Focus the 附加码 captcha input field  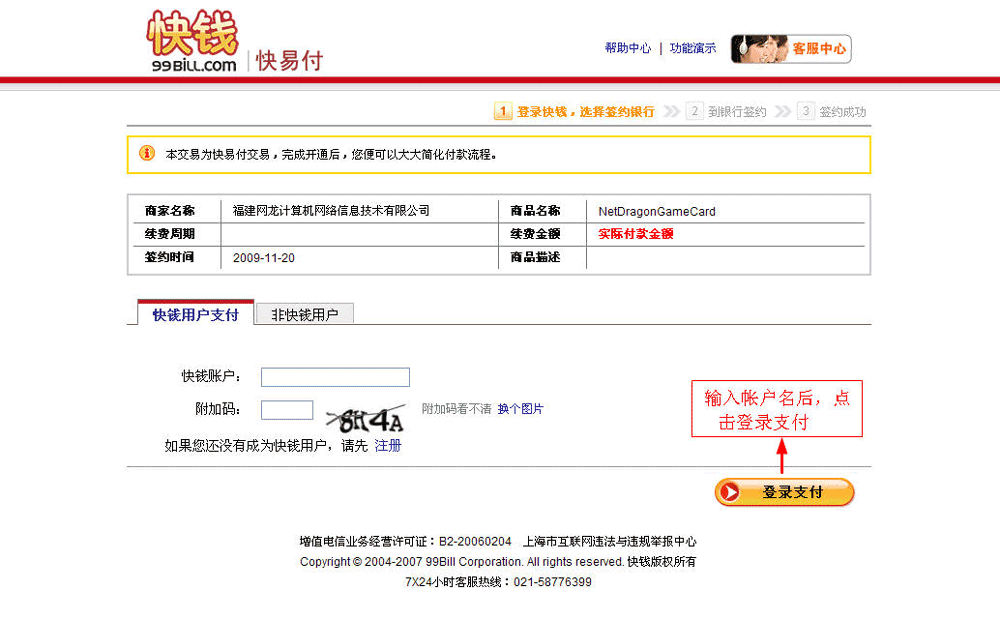287,410
